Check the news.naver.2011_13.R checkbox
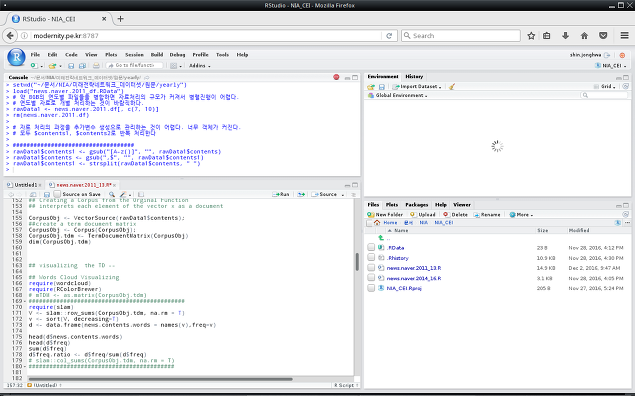Viewport: 635px width, 396px height. (x=371, y=268)
